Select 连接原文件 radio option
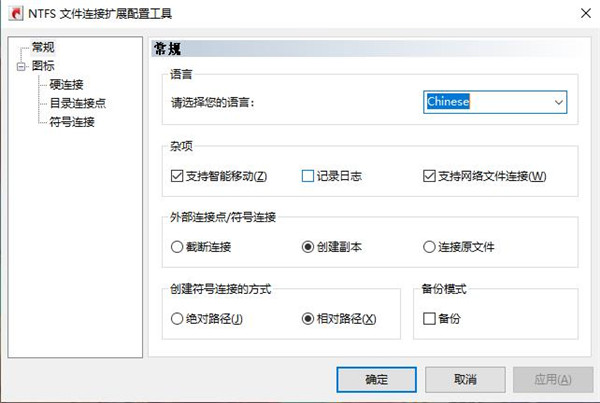600x403 pixels. coord(429,247)
